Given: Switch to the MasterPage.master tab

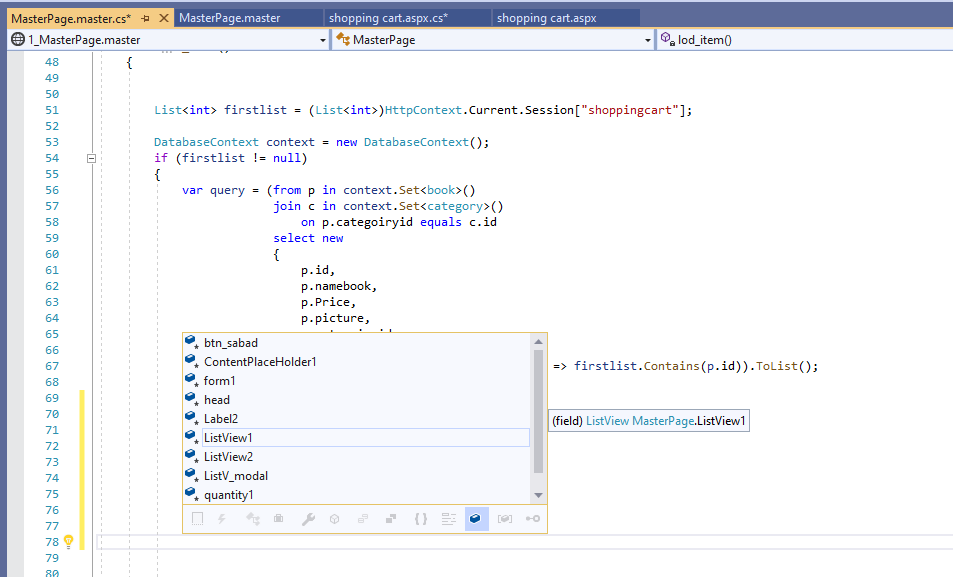Looking at the screenshot, I should coord(249,18).
